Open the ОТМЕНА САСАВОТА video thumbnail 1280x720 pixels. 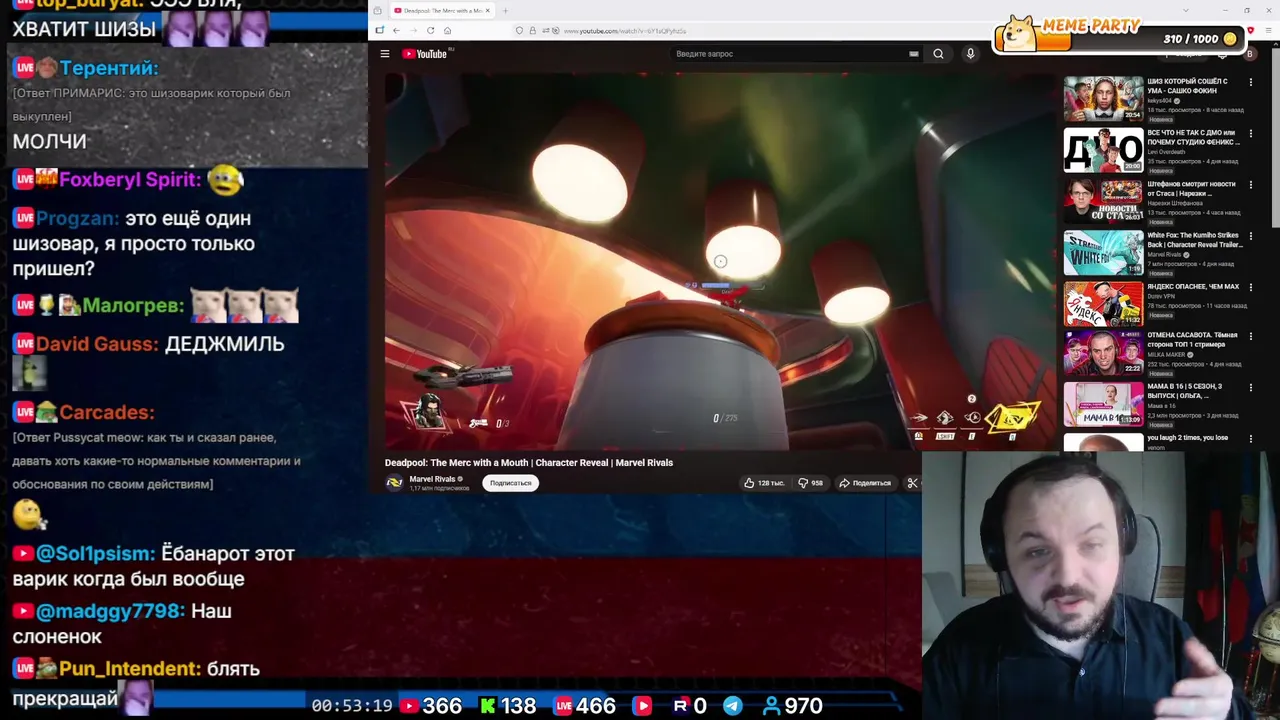(x=1103, y=354)
